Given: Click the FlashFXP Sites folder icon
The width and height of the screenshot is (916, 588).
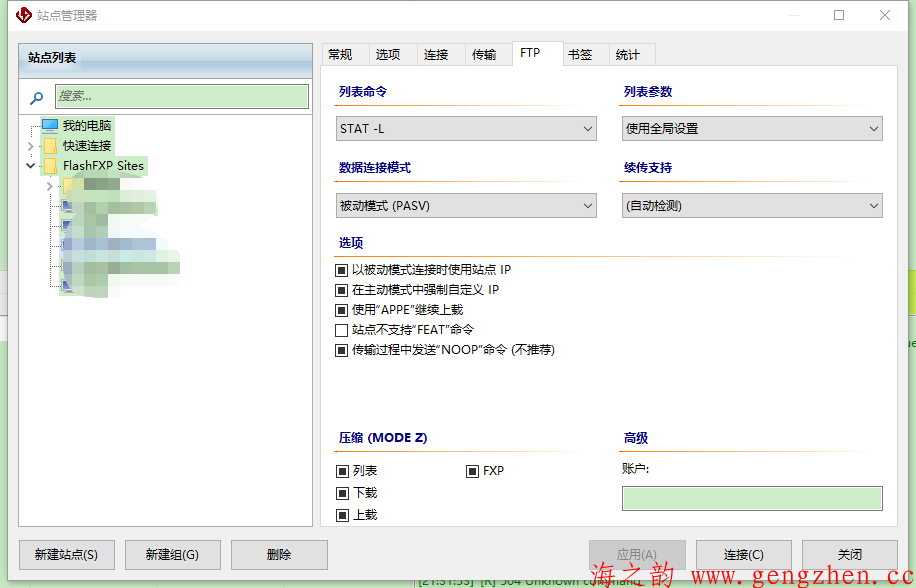Looking at the screenshot, I should coord(49,166).
